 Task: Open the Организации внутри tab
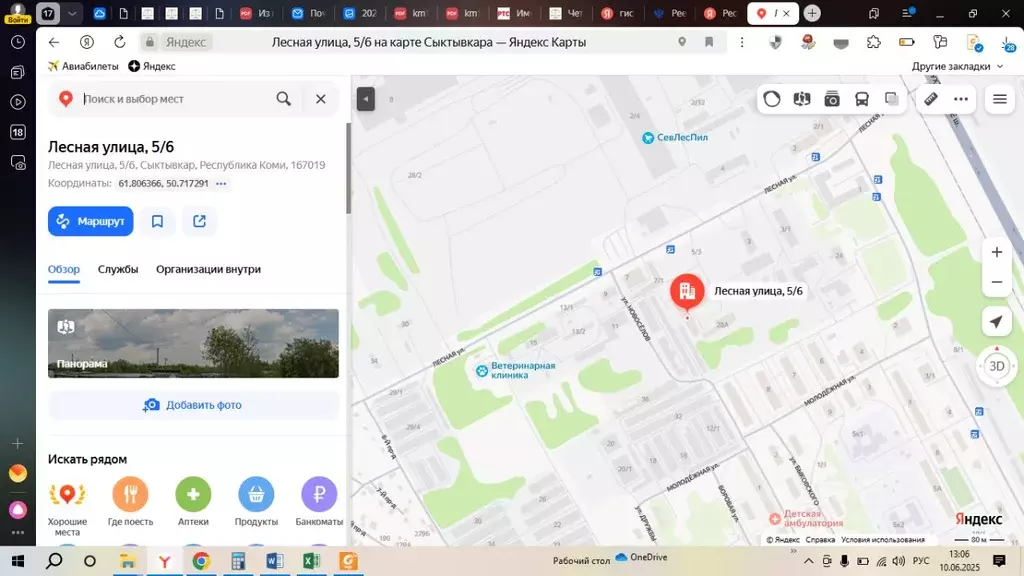208,269
